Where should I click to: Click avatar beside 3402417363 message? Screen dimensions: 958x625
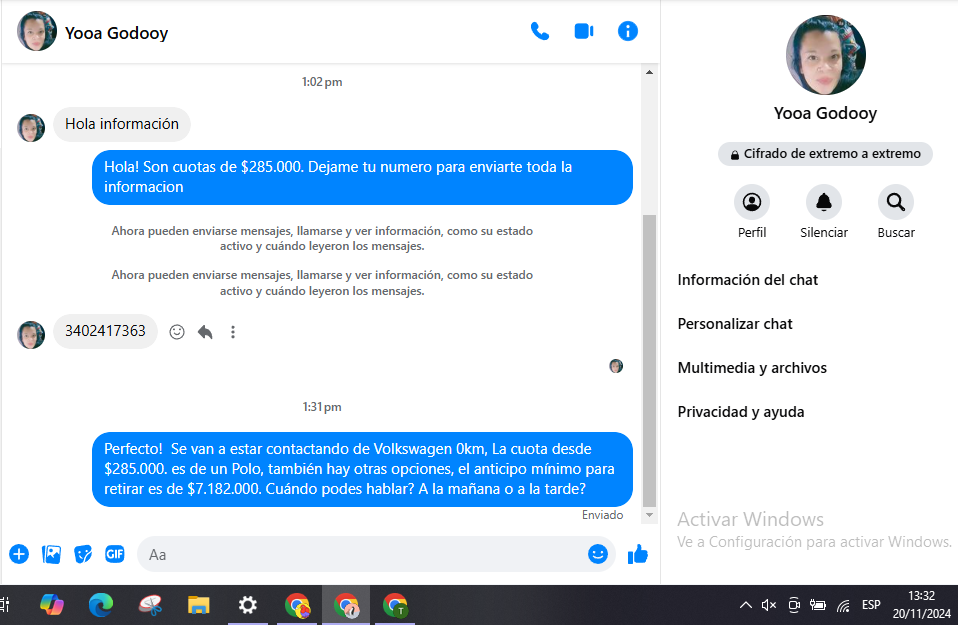(31, 335)
